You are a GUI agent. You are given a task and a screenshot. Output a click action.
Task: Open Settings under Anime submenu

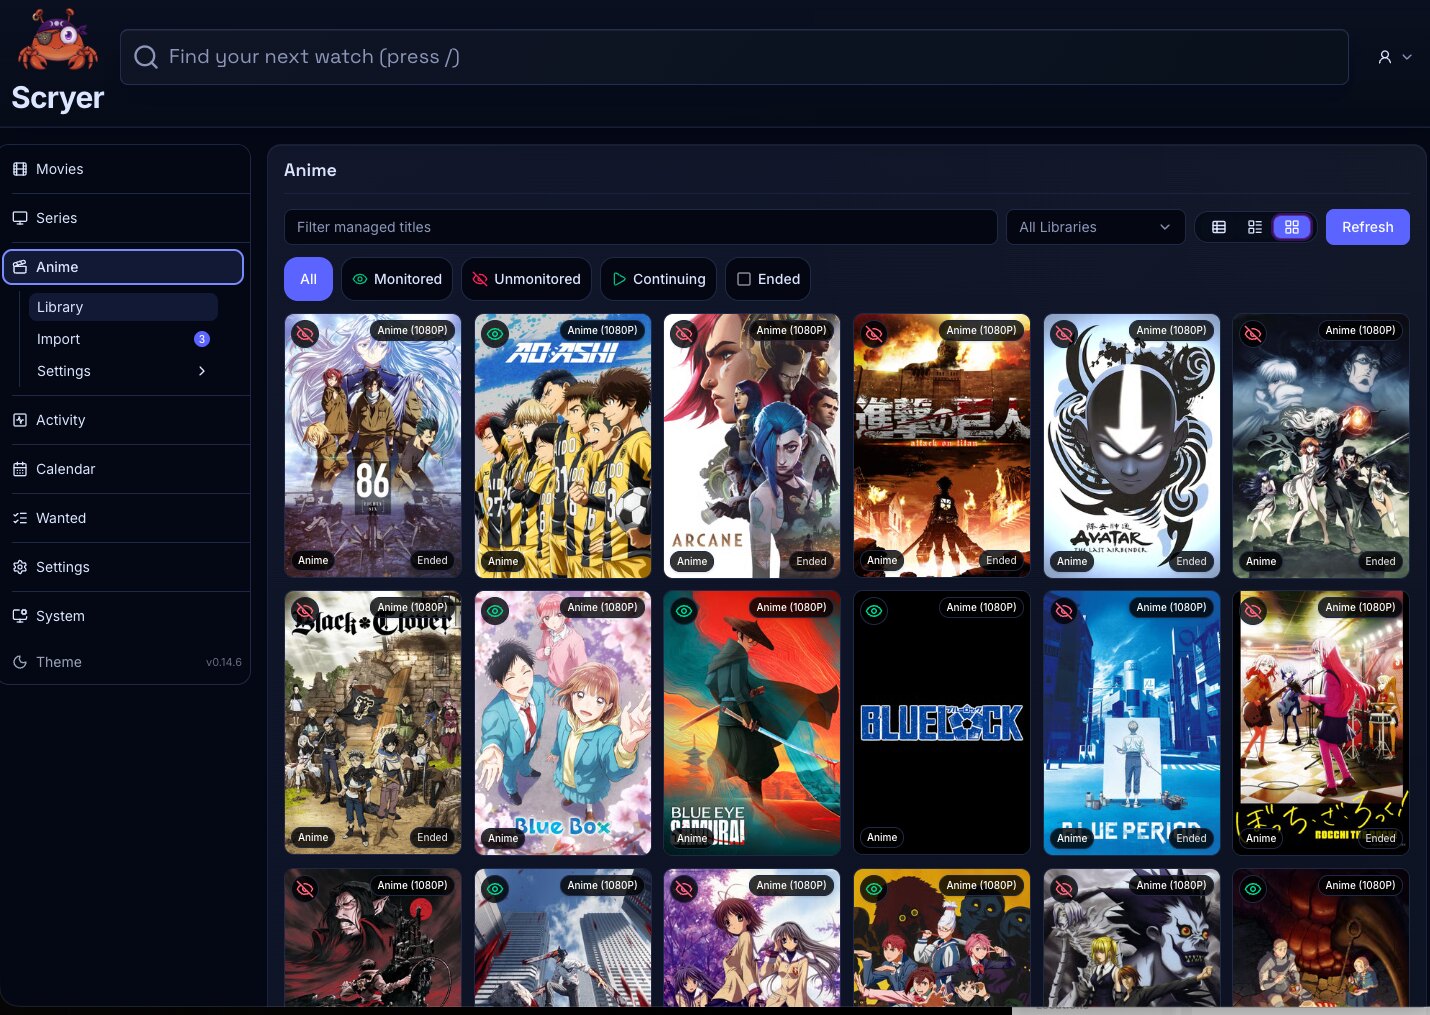point(123,371)
